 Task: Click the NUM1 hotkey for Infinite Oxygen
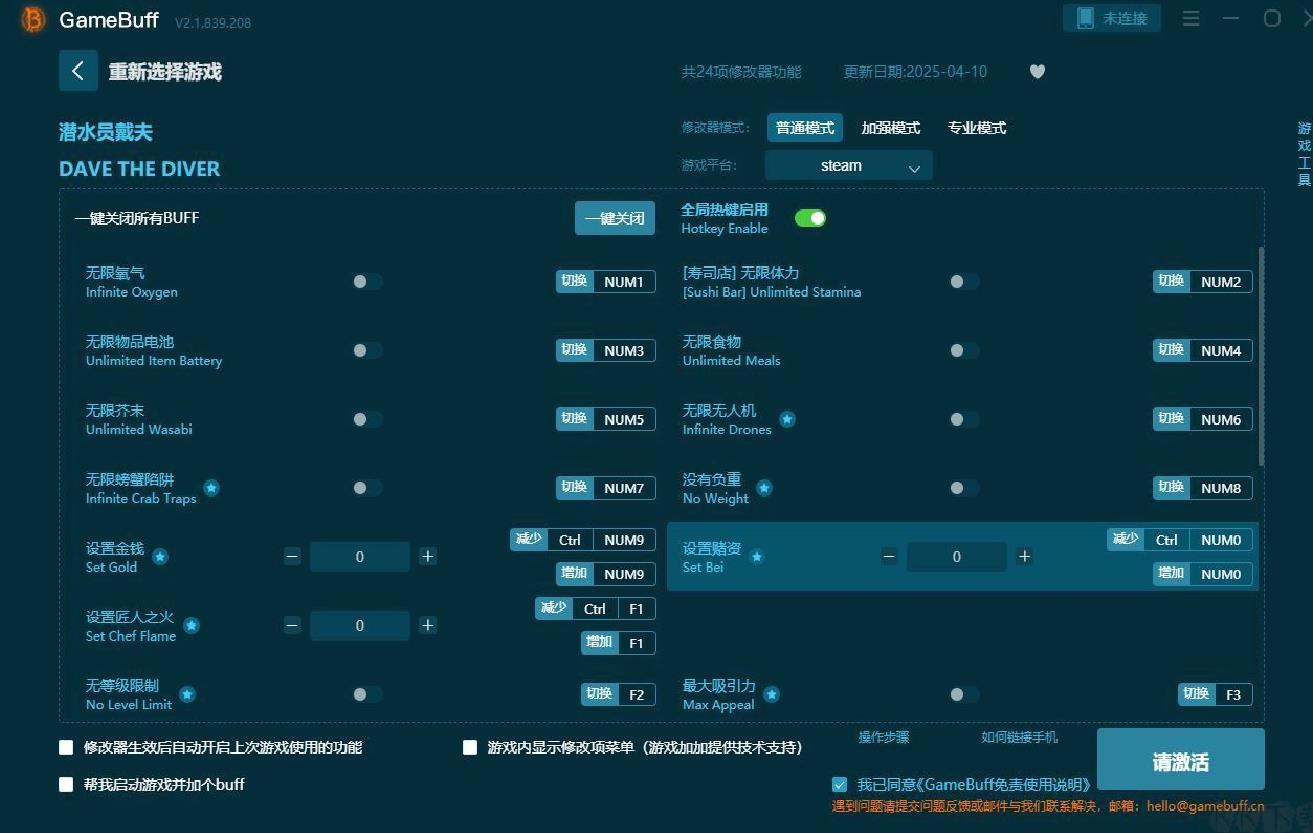(x=624, y=282)
